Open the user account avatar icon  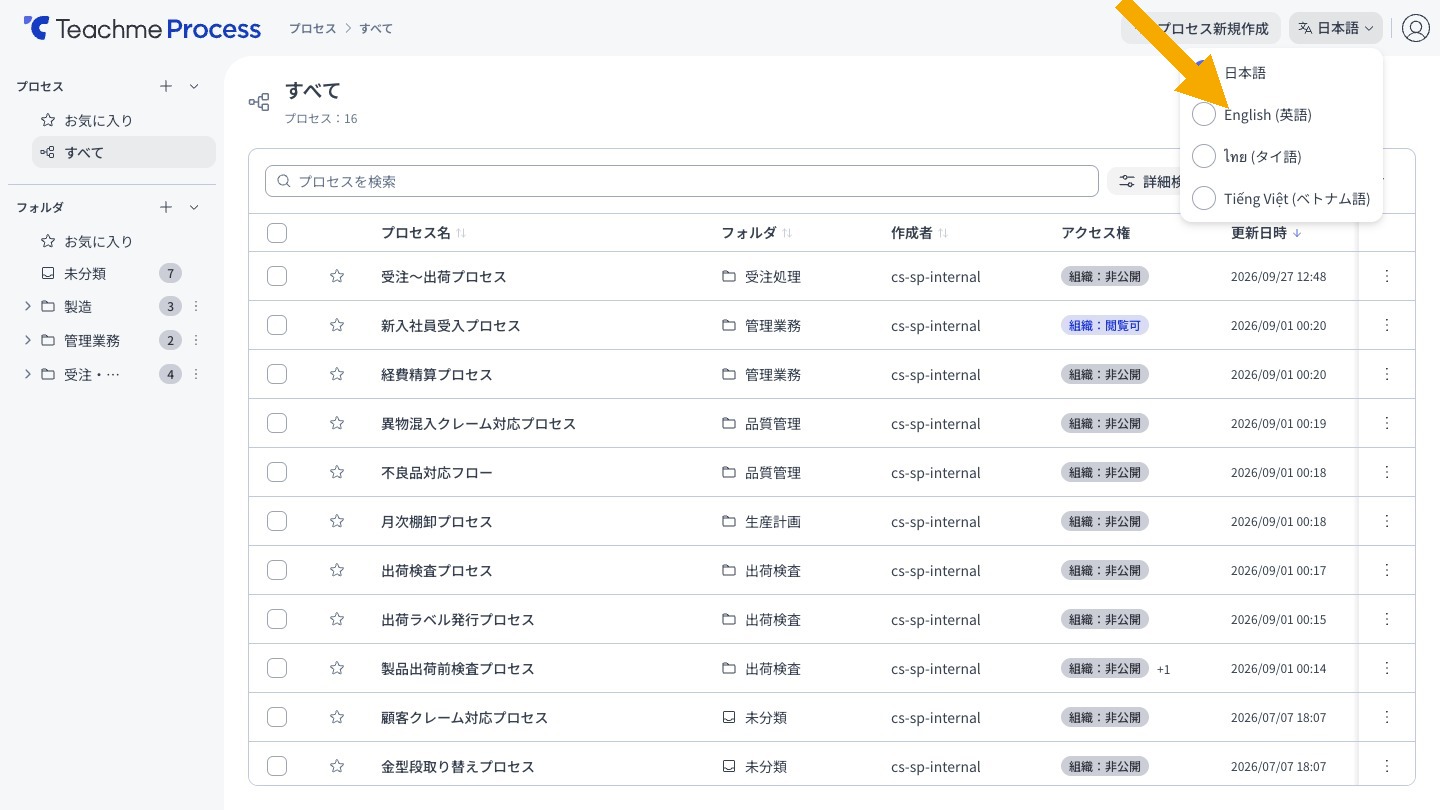[1415, 28]
